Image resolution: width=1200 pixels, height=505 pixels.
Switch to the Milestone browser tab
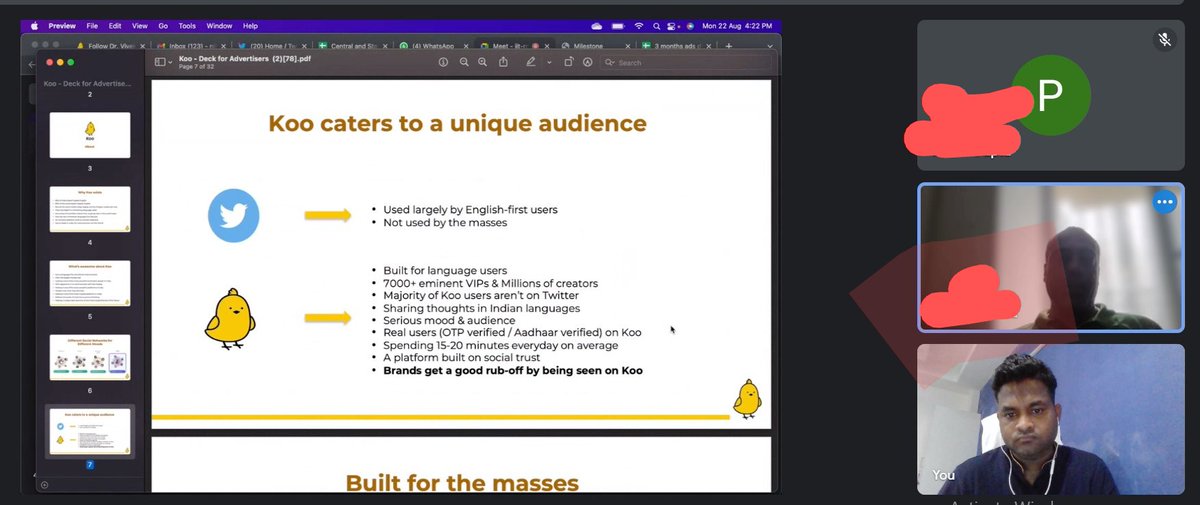[x=596, y=46]
